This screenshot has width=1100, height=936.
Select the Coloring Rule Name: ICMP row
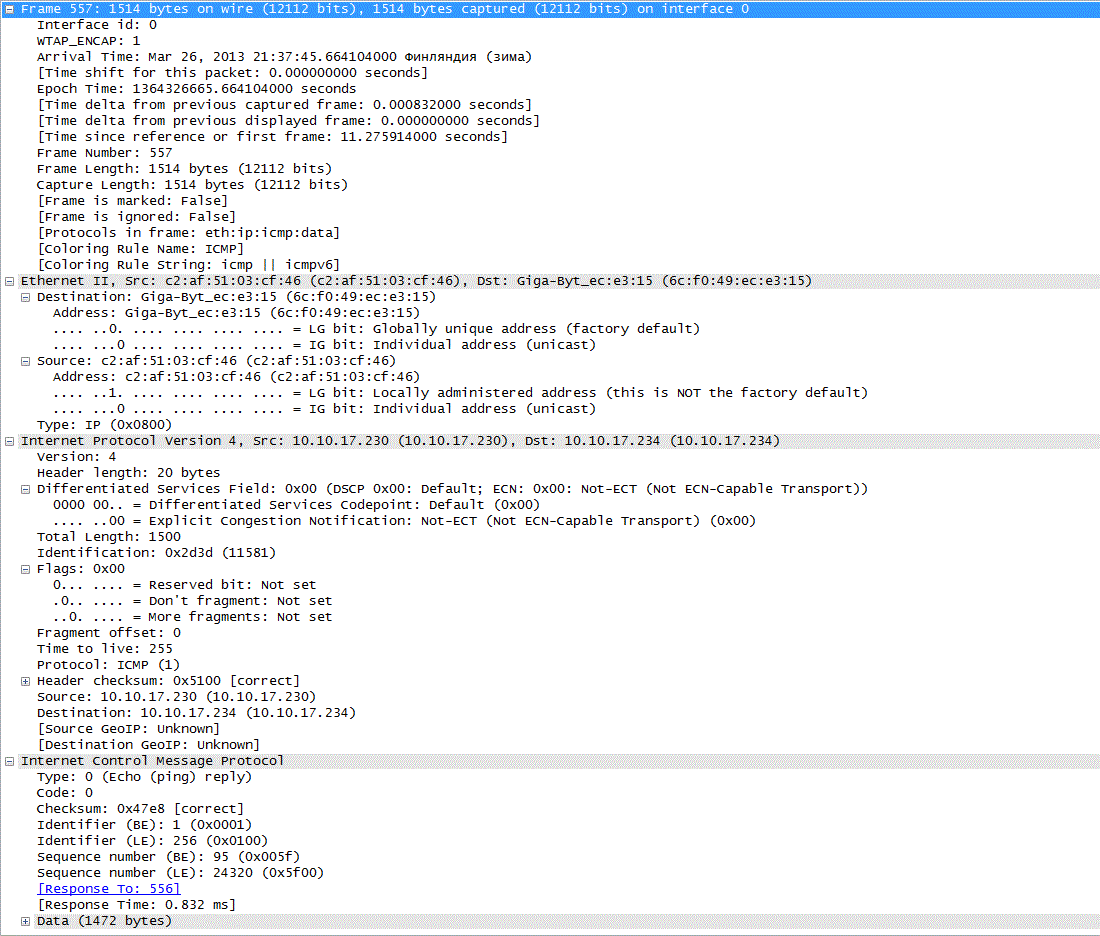[x=140, y=249]
